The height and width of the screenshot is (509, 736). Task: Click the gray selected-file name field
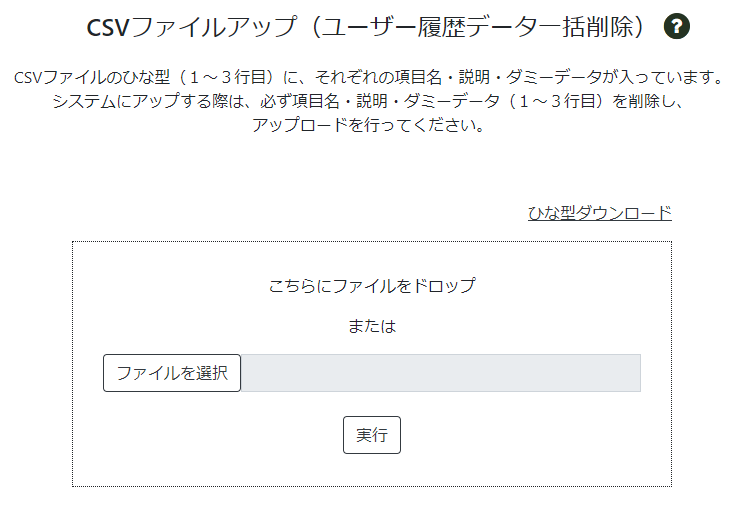(x=441, y=373)
